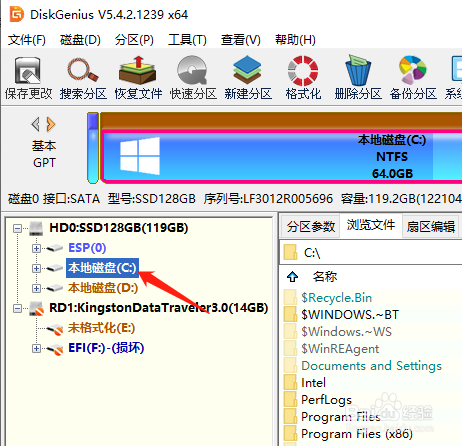Screen dimensions: 462x446
Task: Click the DiskGenius app logo in title bar
Action: click(x=17, y=14)
